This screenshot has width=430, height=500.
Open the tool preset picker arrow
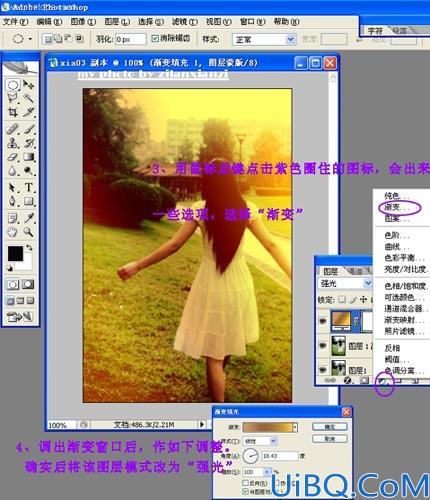point(30,39)
